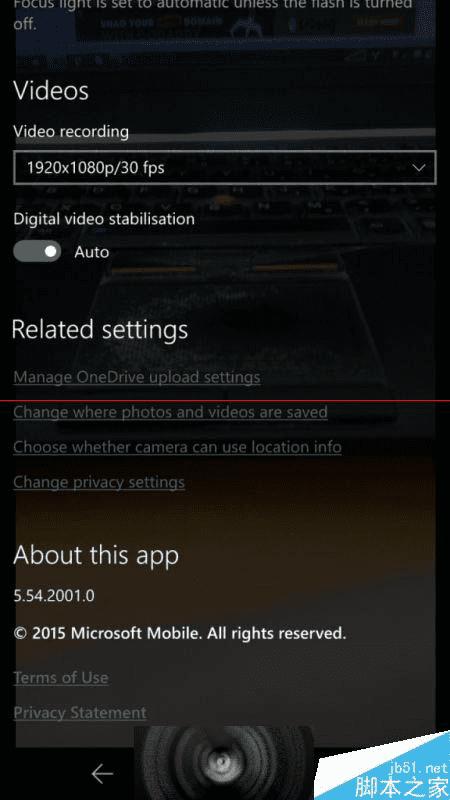
Task: Click the jb51.net watermark logo
Action: click(401, 776)
